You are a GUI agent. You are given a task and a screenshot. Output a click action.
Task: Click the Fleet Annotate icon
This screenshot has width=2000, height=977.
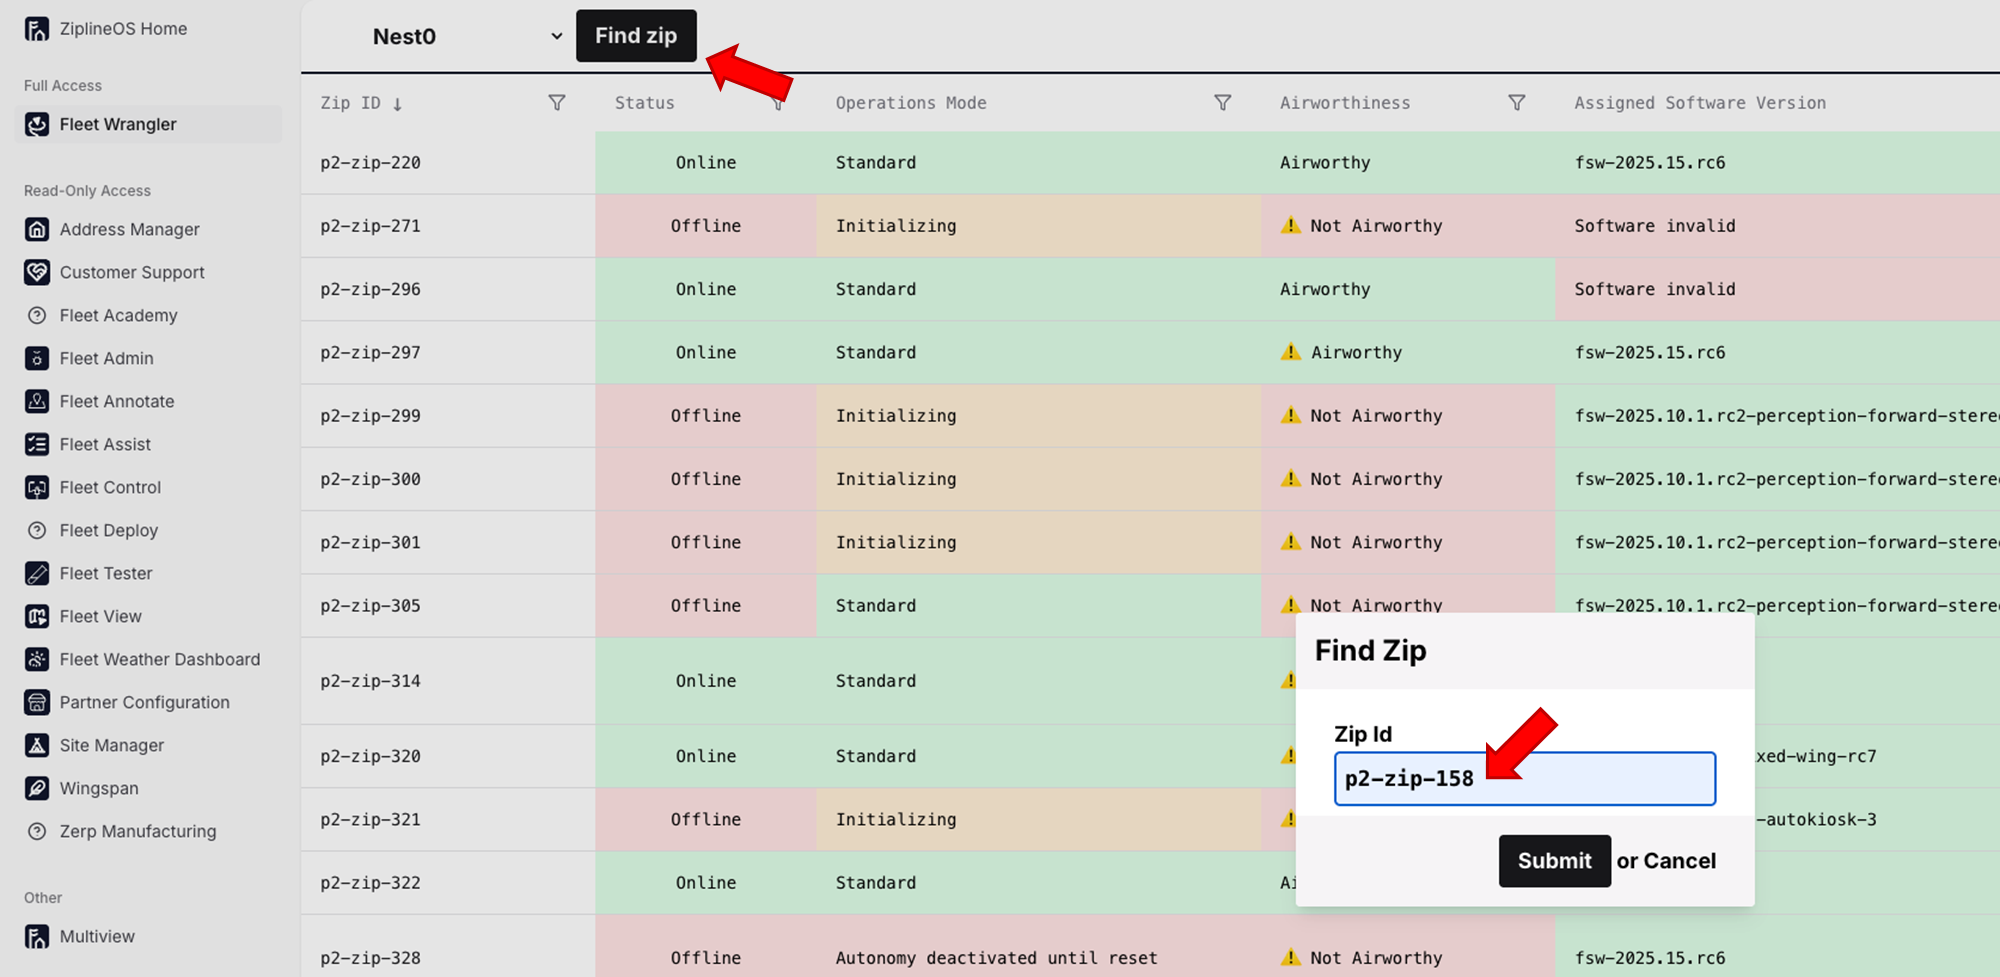pyautogui.click(x=37, y=401)
